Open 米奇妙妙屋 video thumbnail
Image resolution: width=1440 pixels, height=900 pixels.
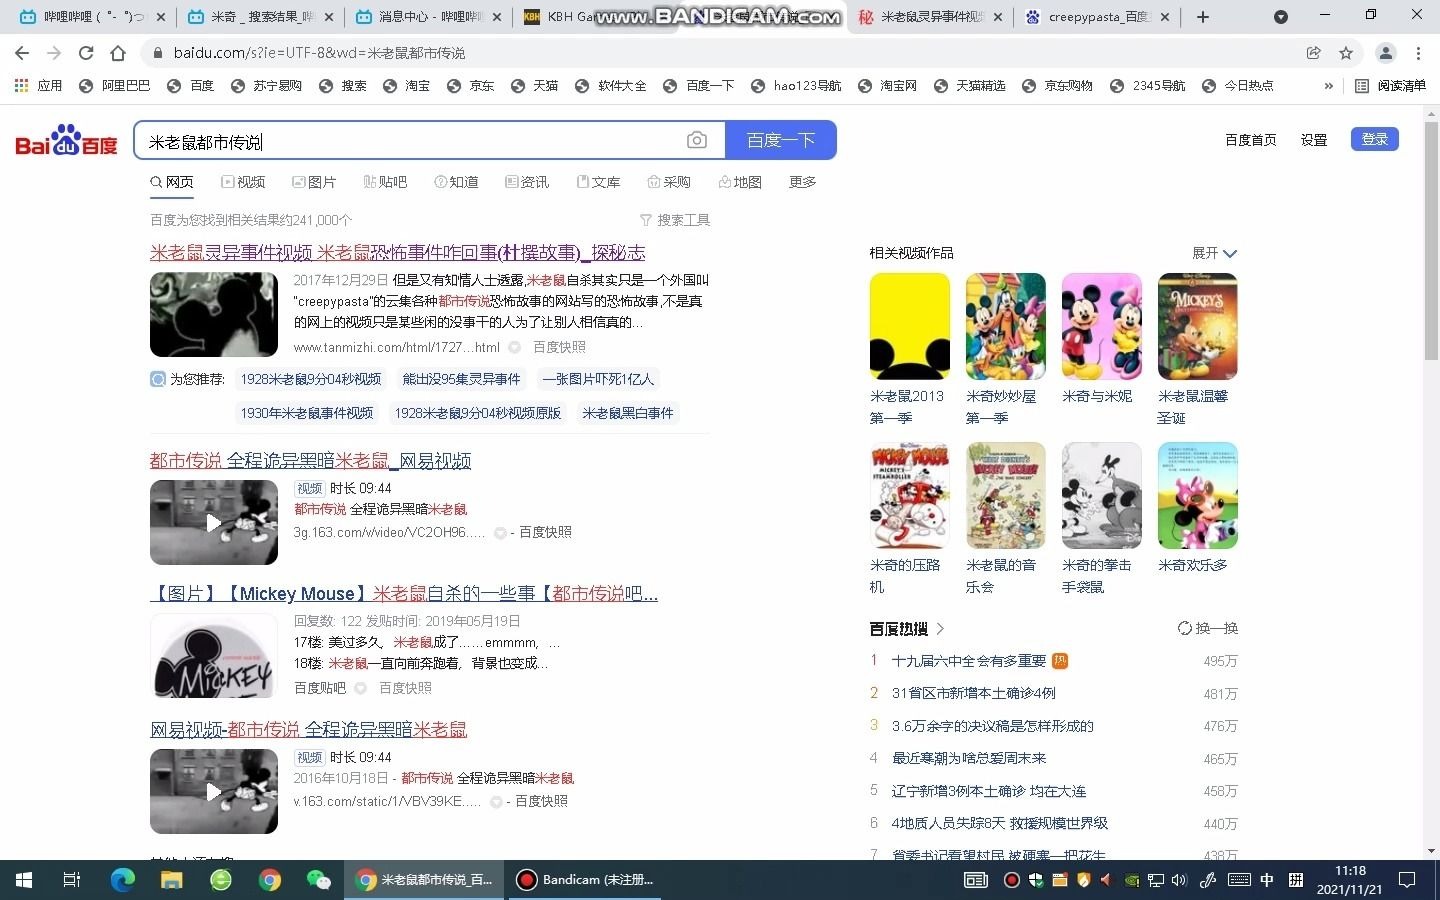1005,326
